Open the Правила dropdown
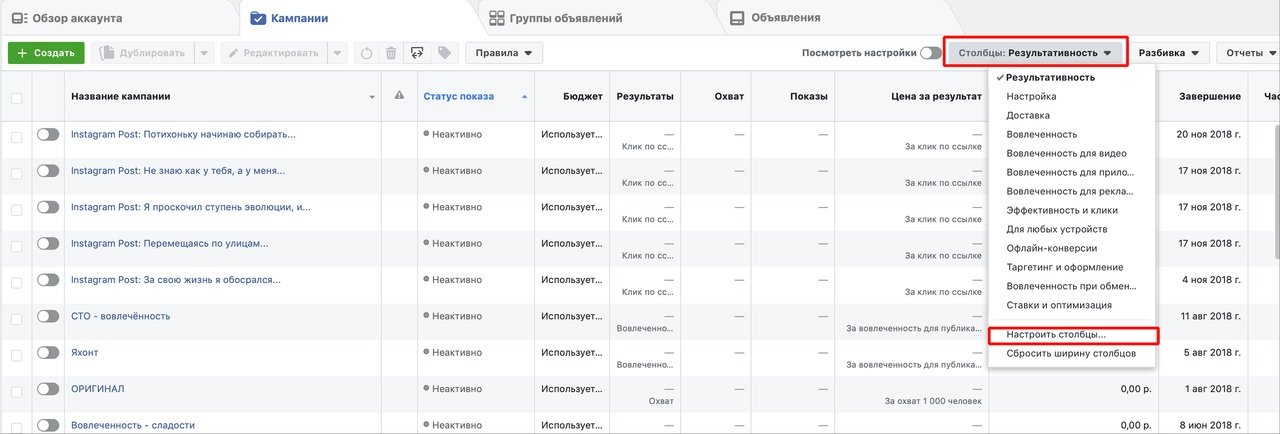This screenshot has width=1280, height=434. 504,53
